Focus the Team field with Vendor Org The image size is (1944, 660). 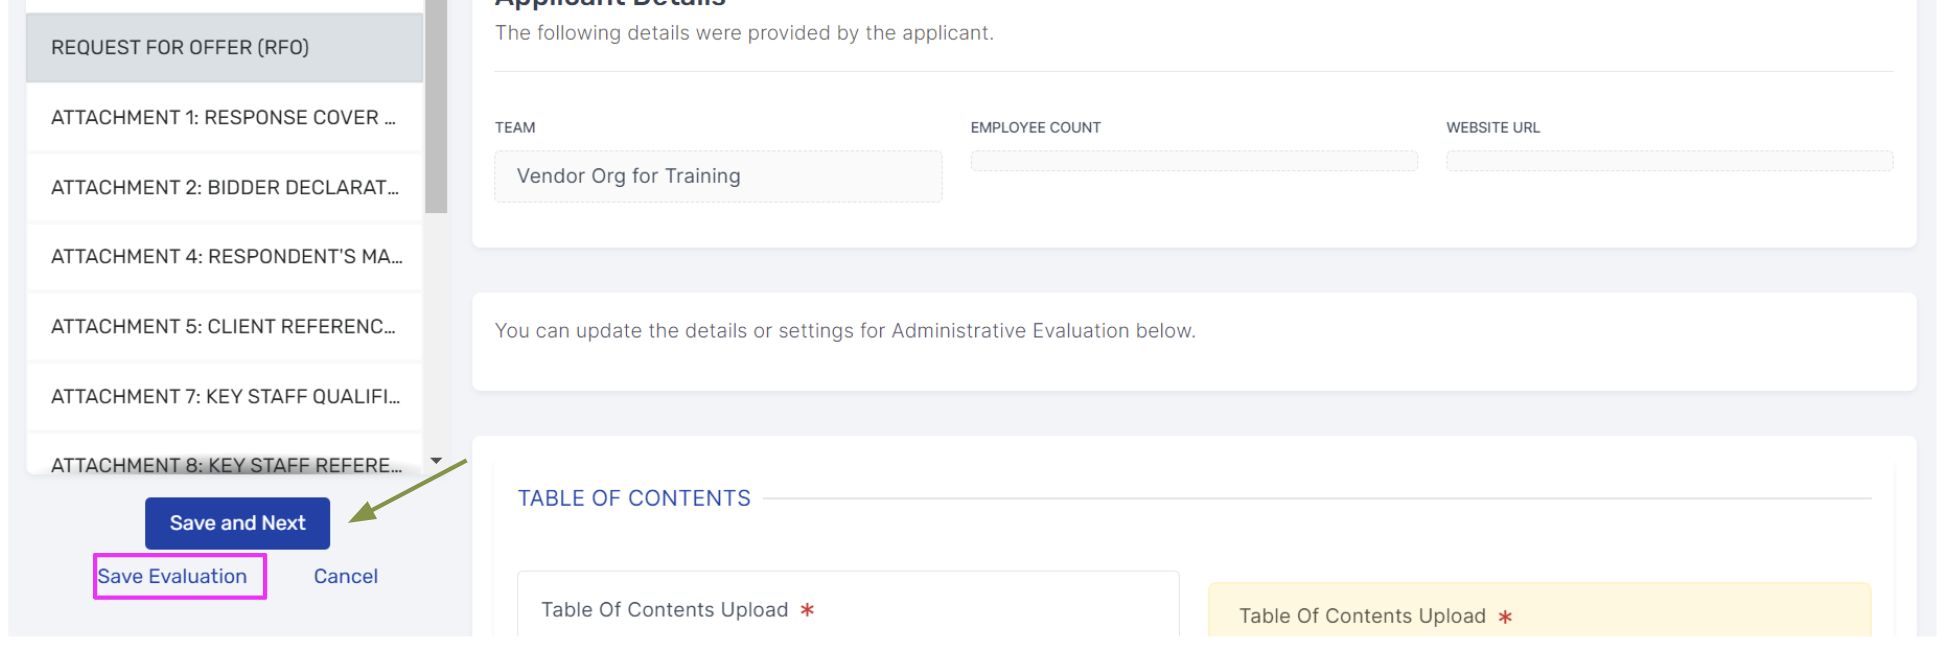point(718,177)
